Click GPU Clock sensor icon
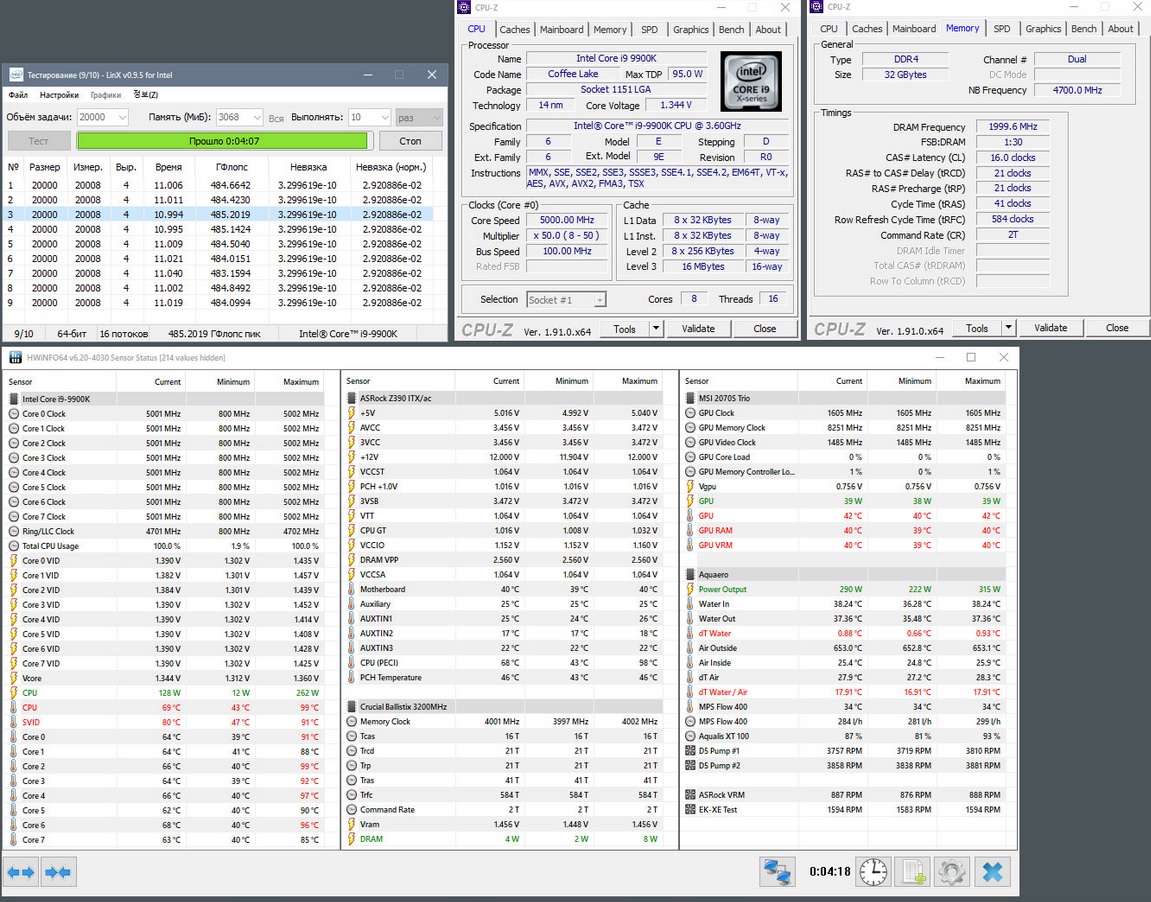 click(690, 413)
